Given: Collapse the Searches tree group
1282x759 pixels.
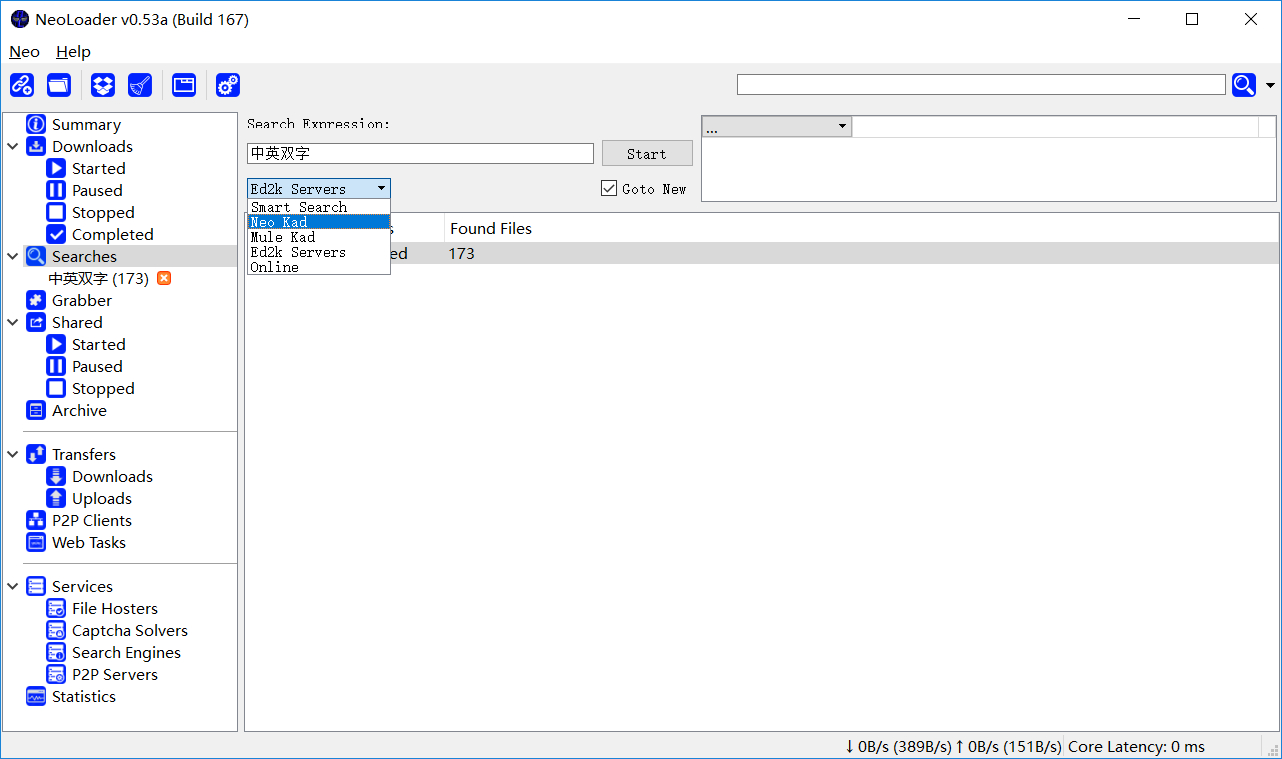Looking at the screenshot, I should click(x=13, y=256).
